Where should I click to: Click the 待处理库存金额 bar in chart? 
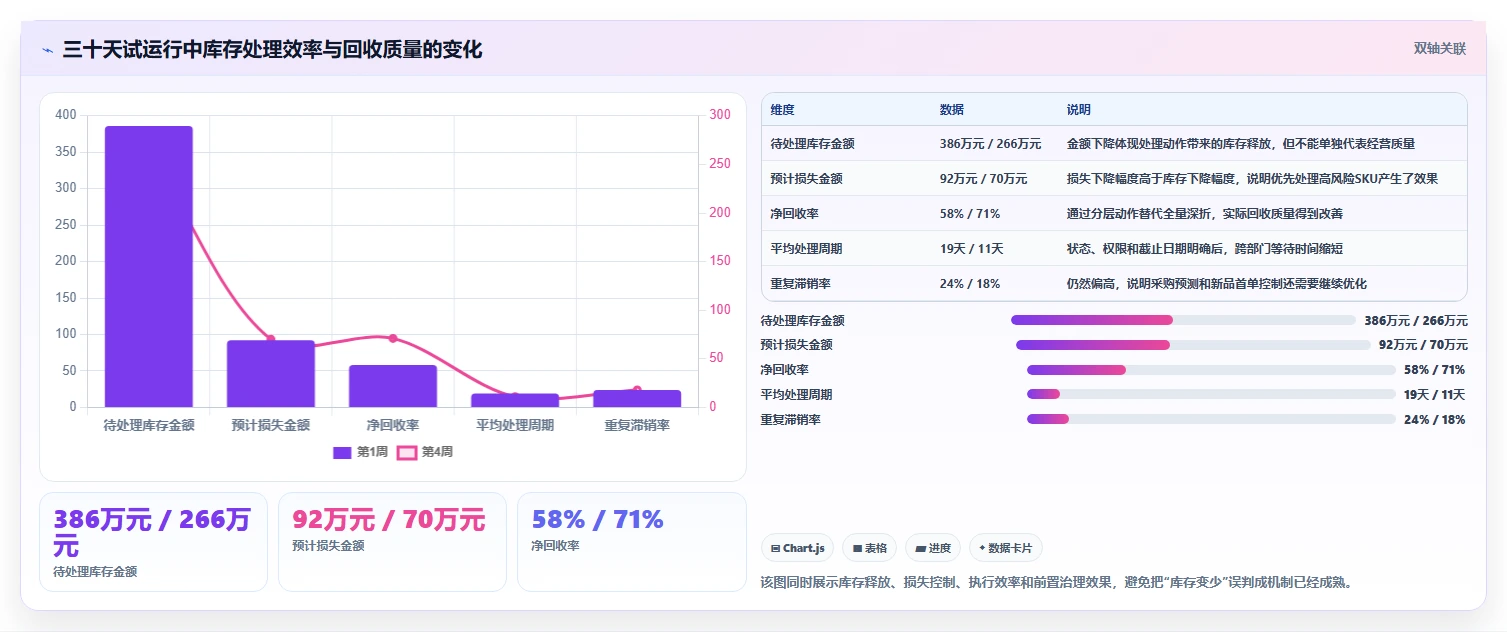click(x=149, y=266)
